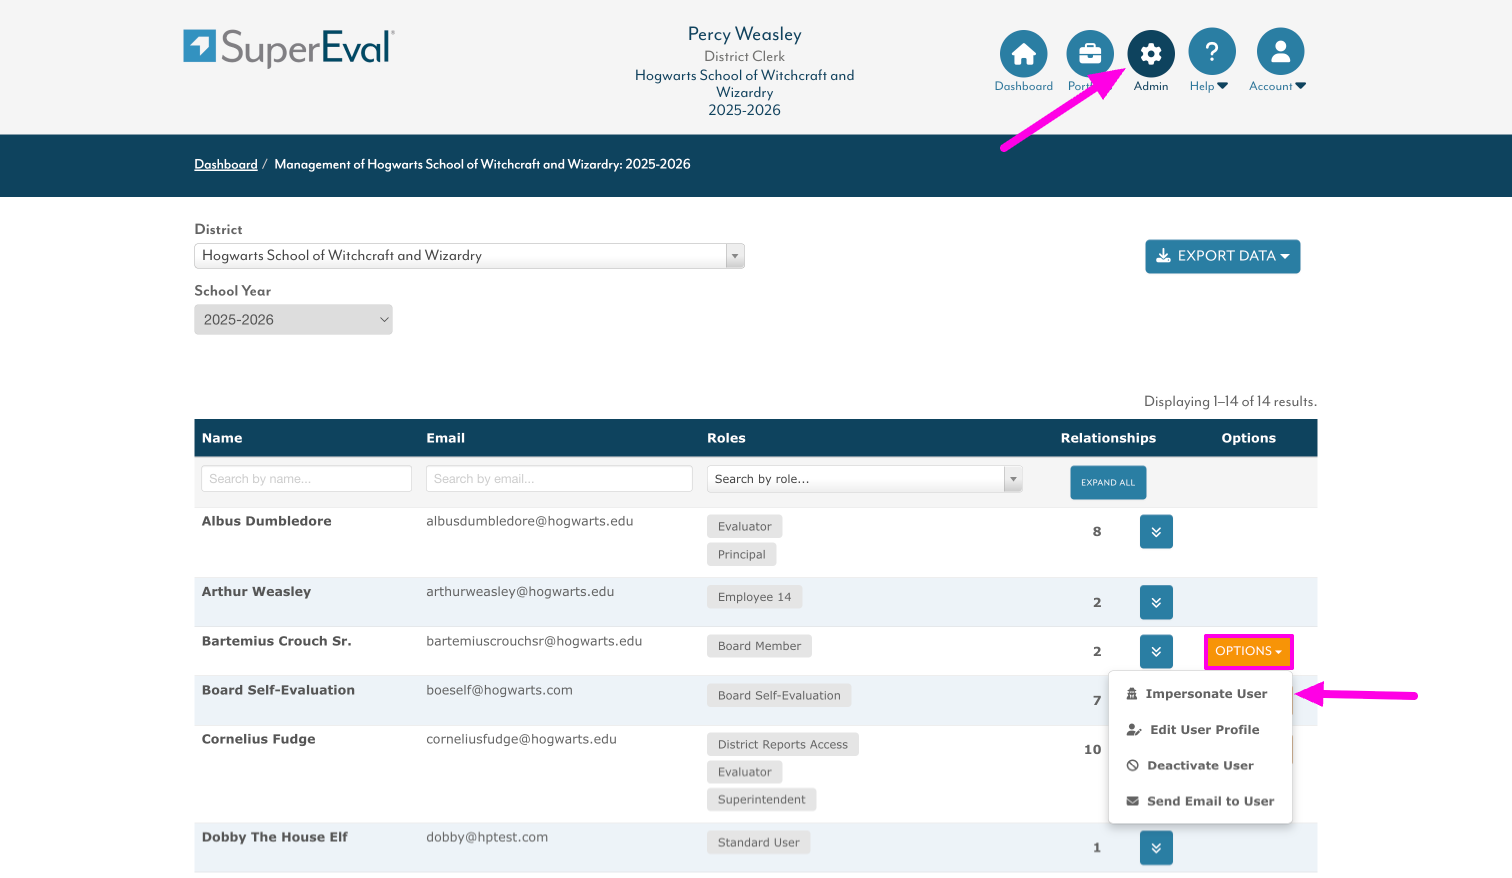The width and height of the screenshot is (1512, 878).
Task: Open the Account person icon
Action: (x=1280, y=51)
